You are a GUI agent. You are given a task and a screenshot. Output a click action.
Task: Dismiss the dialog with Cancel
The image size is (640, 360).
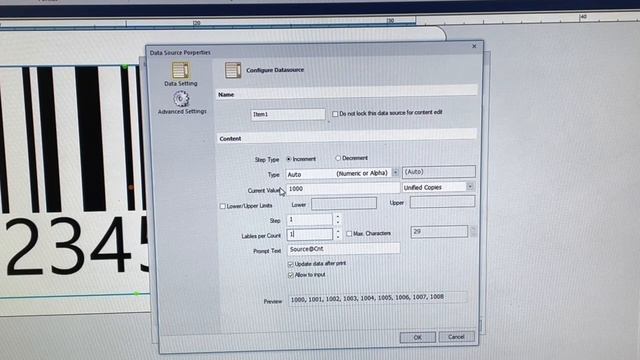tap(456, 337)
